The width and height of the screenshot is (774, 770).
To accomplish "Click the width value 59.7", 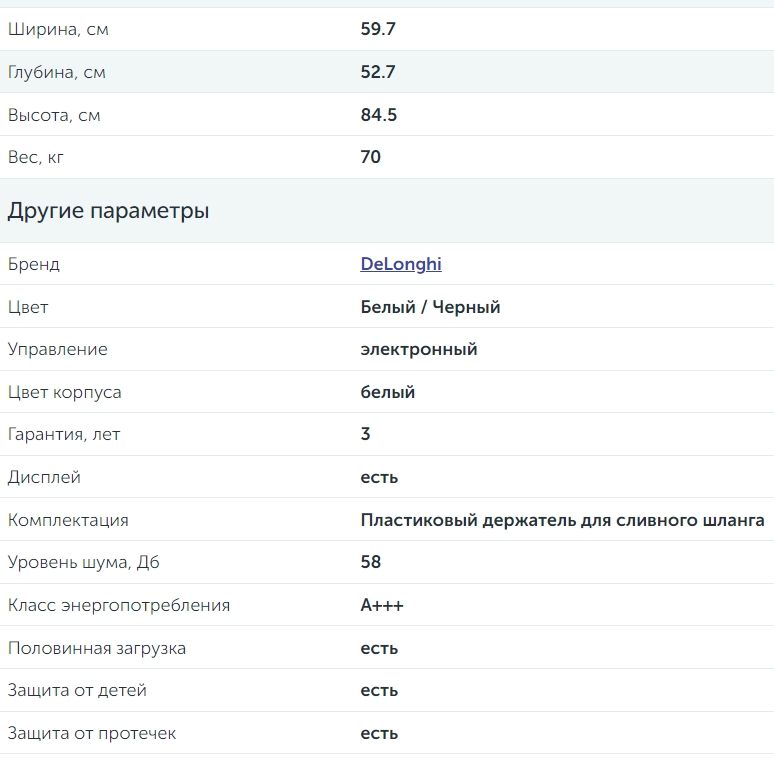I will (378, 29).
